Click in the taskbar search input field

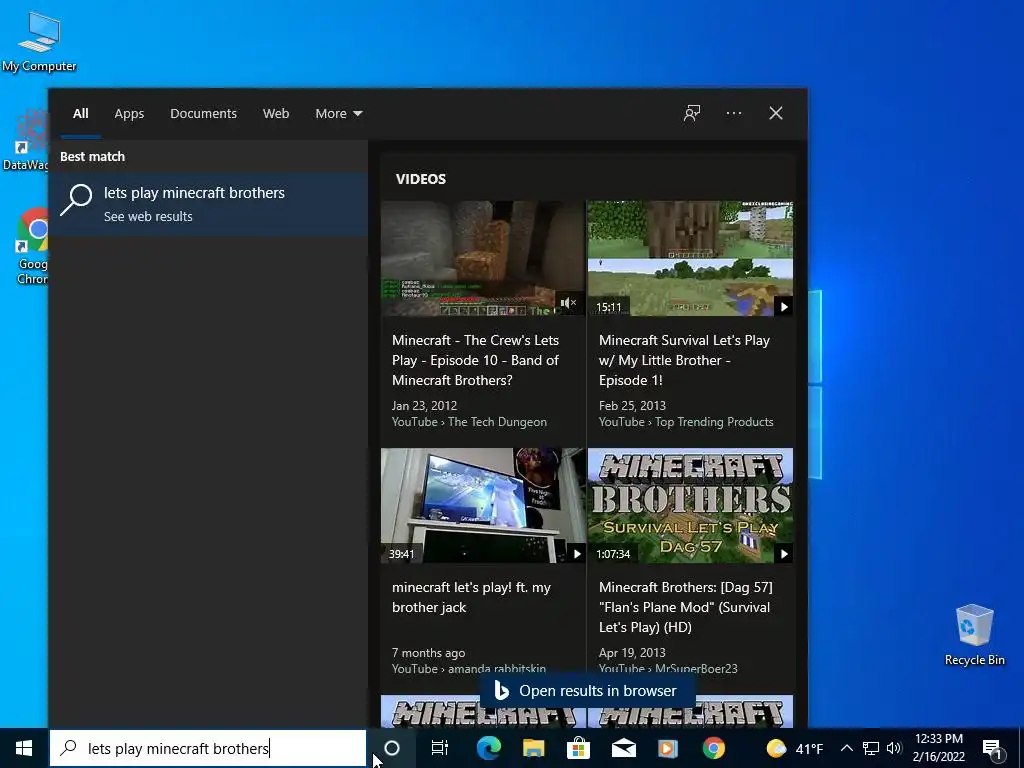tap(208, 748)
